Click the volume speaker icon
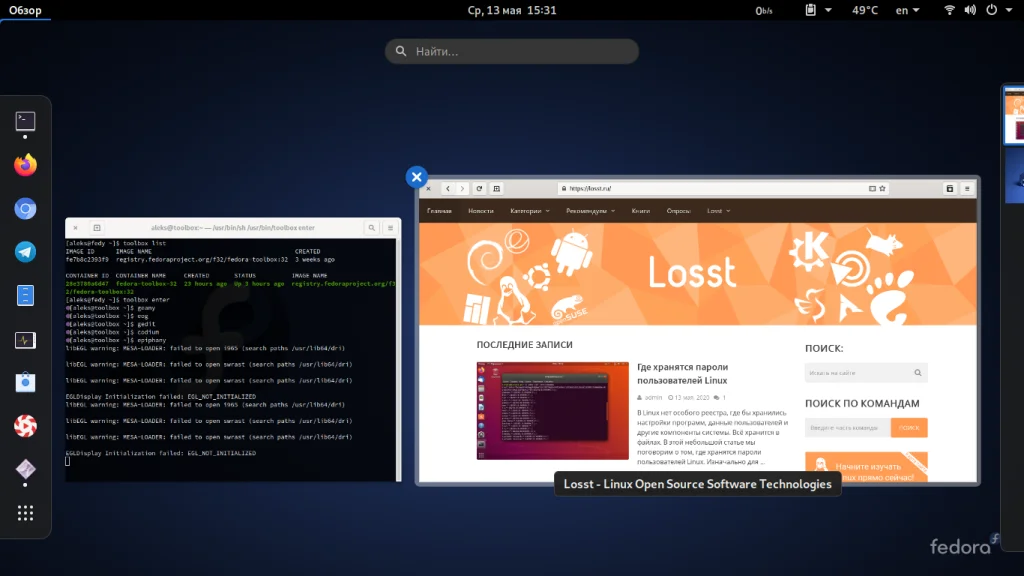Viewport: 1024px width, 576px height. click(x=969, y=10)
